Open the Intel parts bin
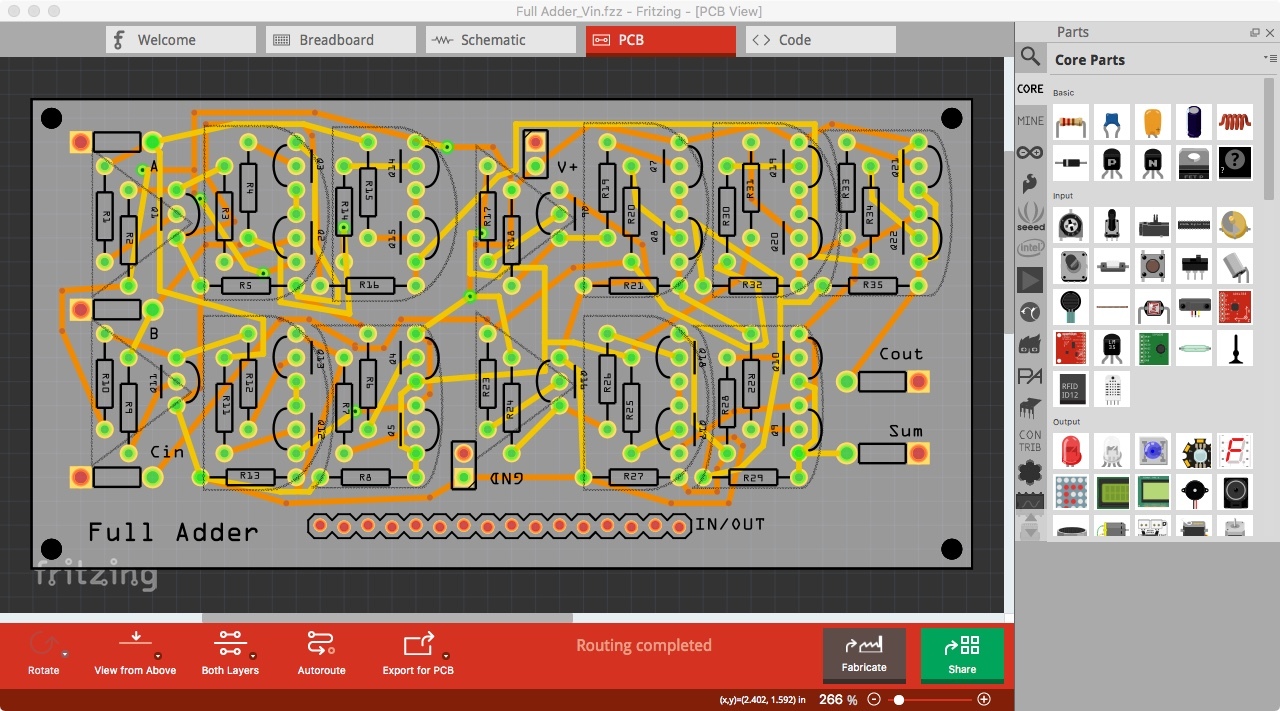 click(1030, 247)
